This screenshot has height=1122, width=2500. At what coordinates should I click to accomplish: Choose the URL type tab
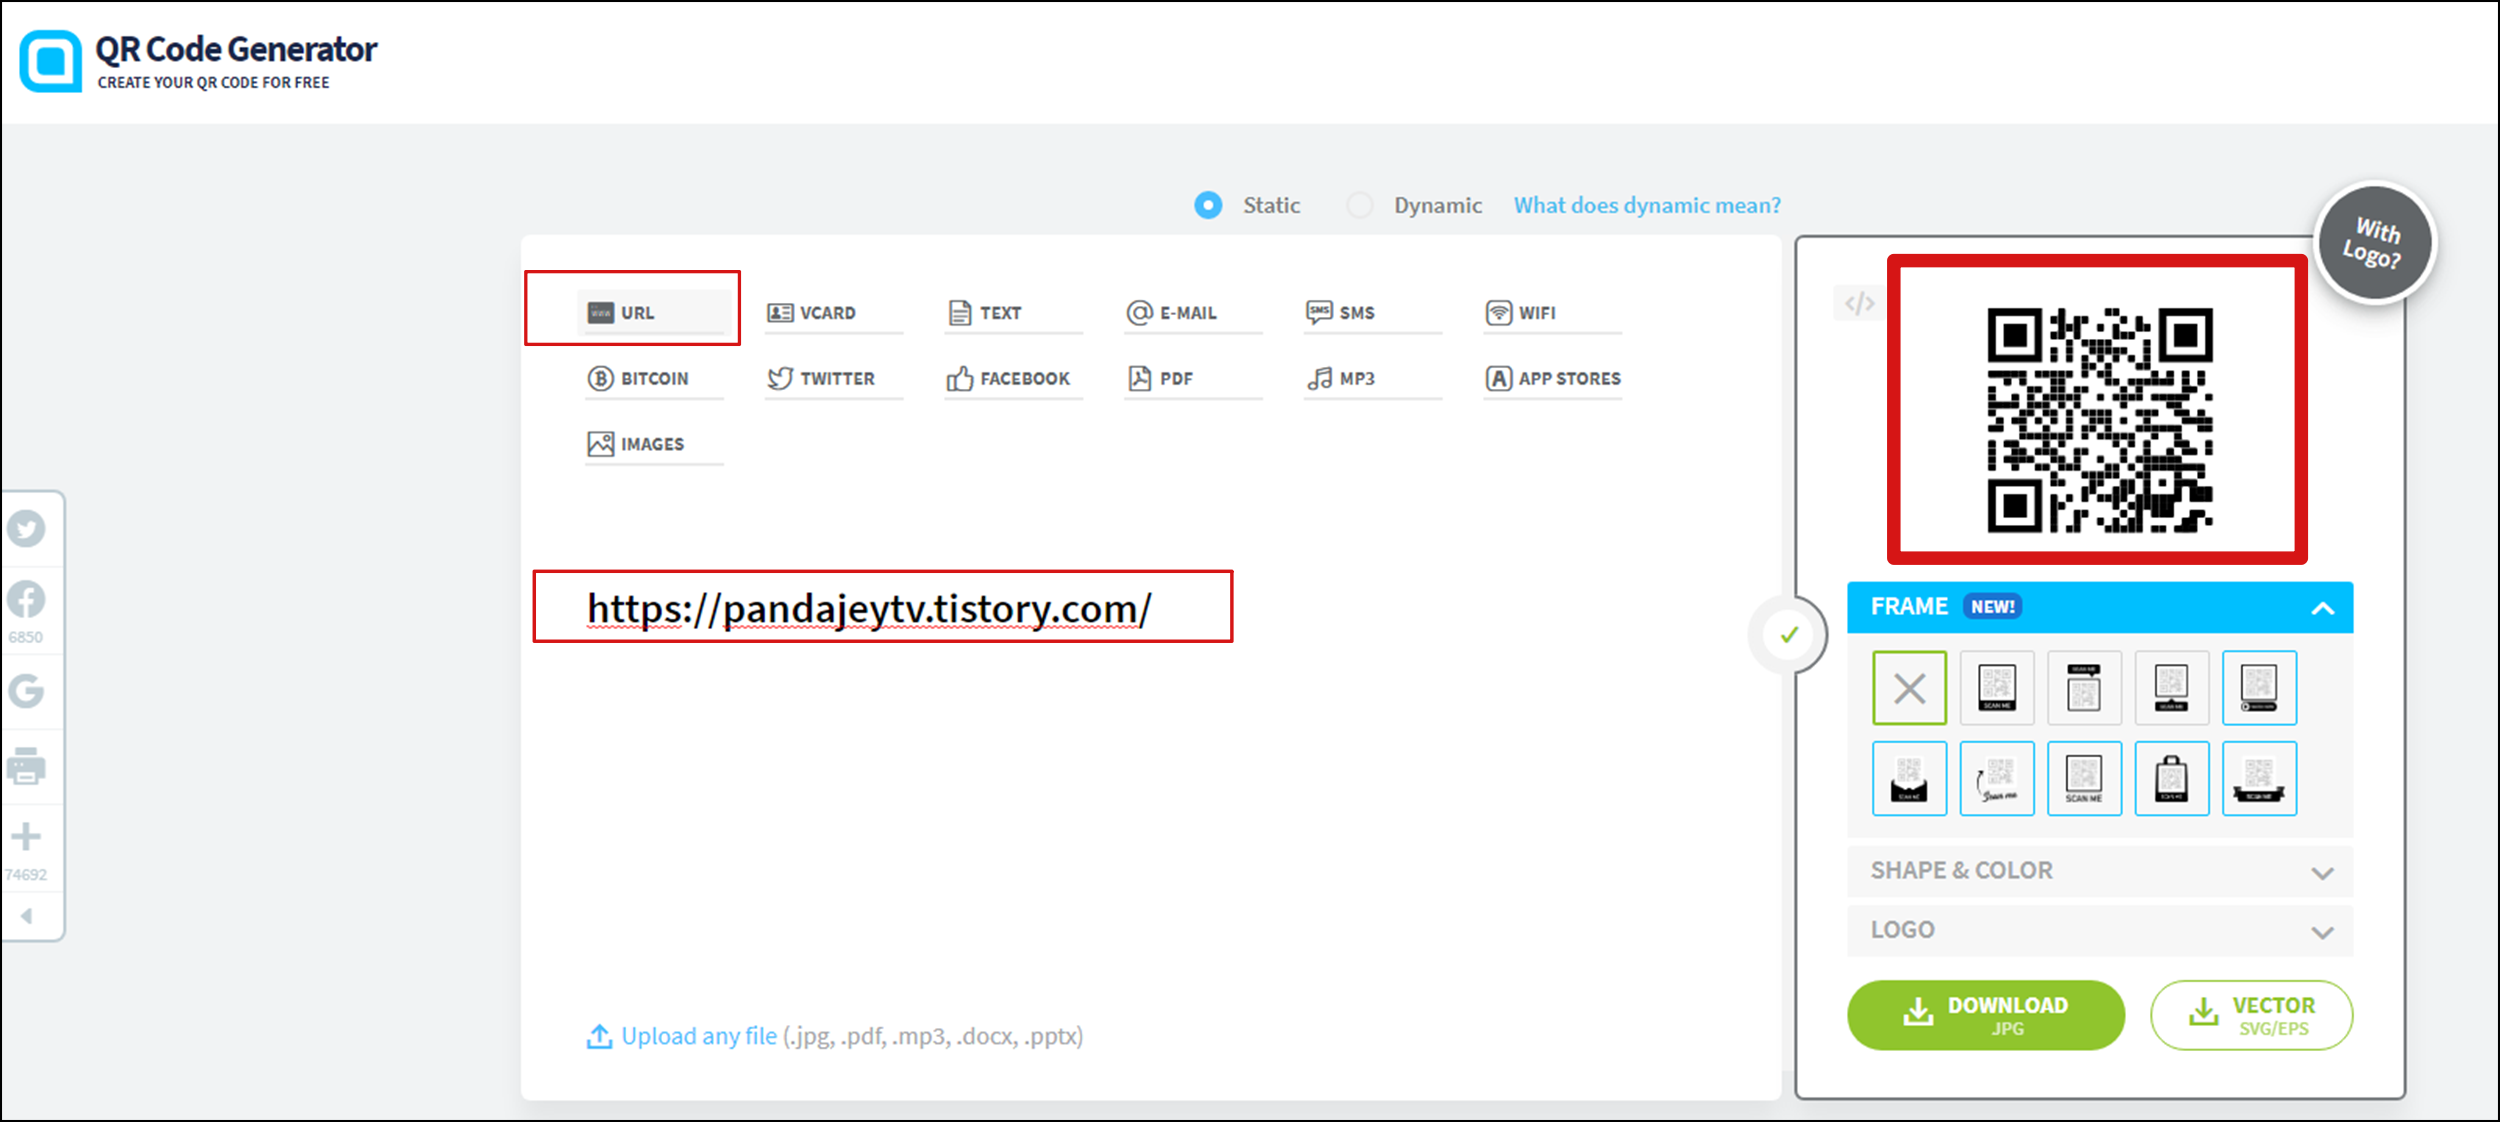click(x=654, y=313)
